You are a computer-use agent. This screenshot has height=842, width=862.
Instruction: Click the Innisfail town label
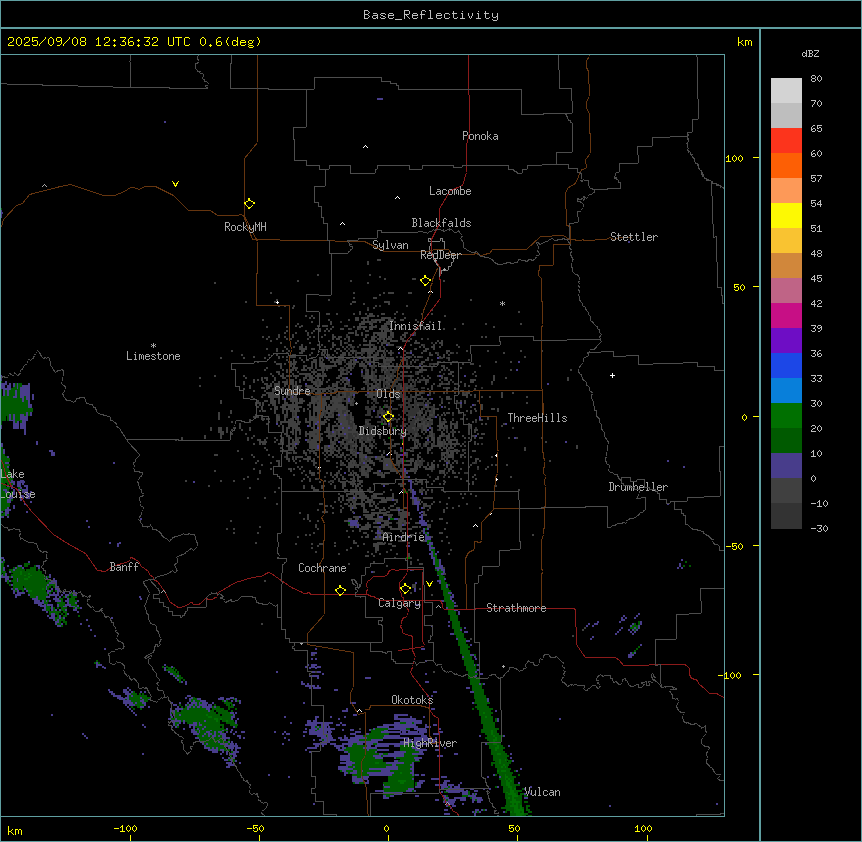(416, 326)
